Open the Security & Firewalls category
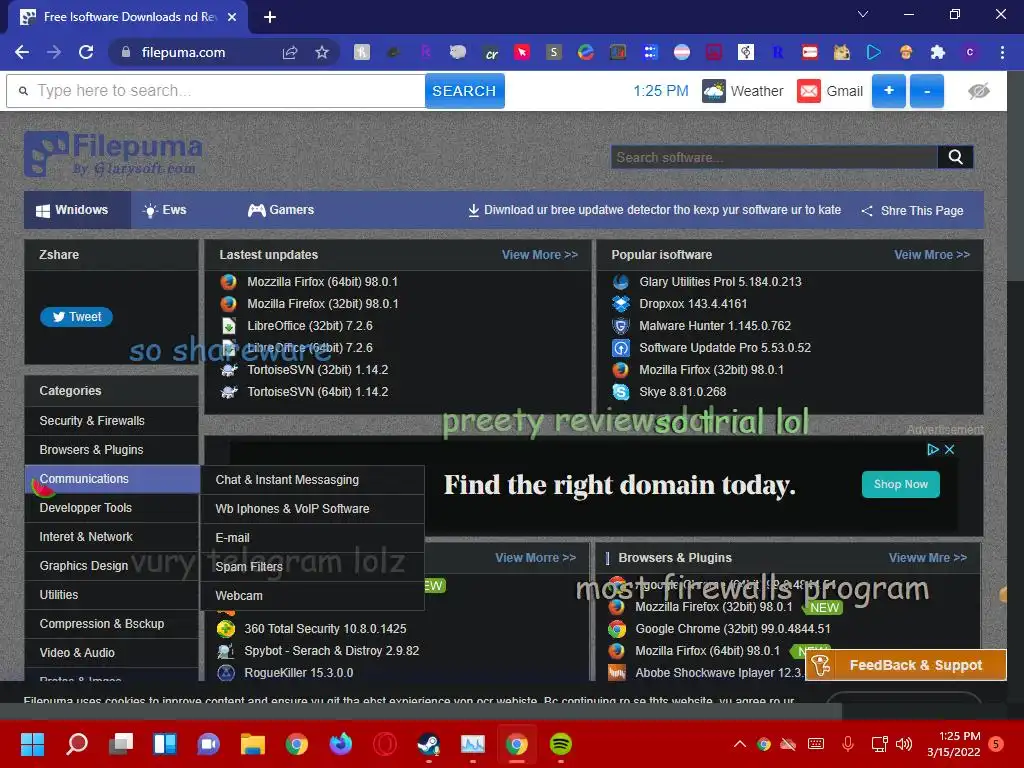The height and width of the screenshot is (768, 1024). tap(112, 421)
